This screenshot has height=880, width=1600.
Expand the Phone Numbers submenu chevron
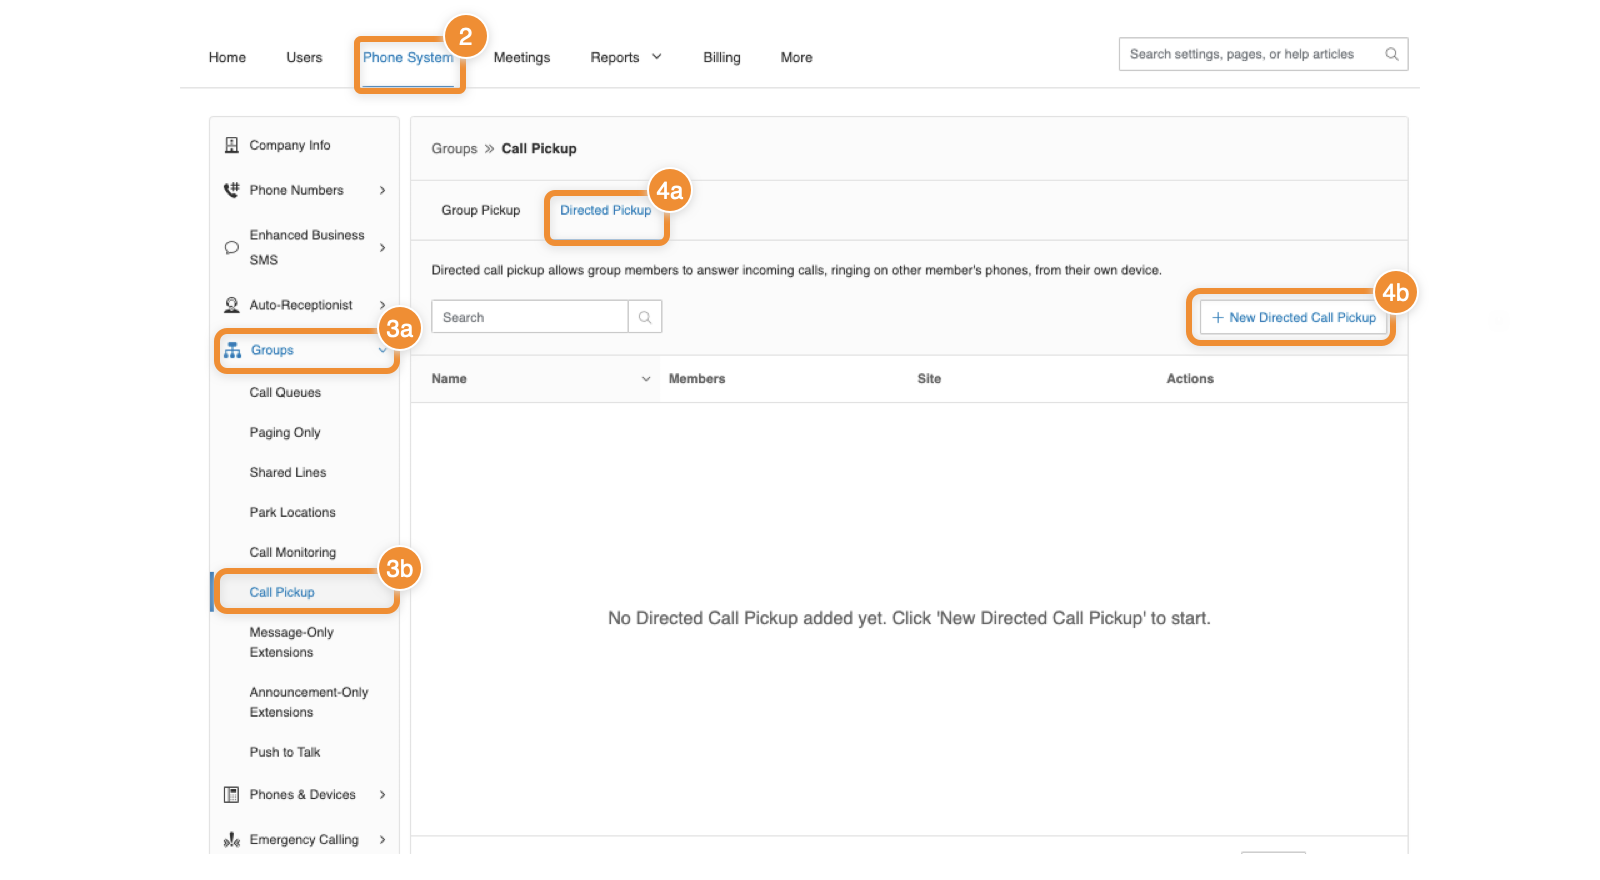point(382,190)
